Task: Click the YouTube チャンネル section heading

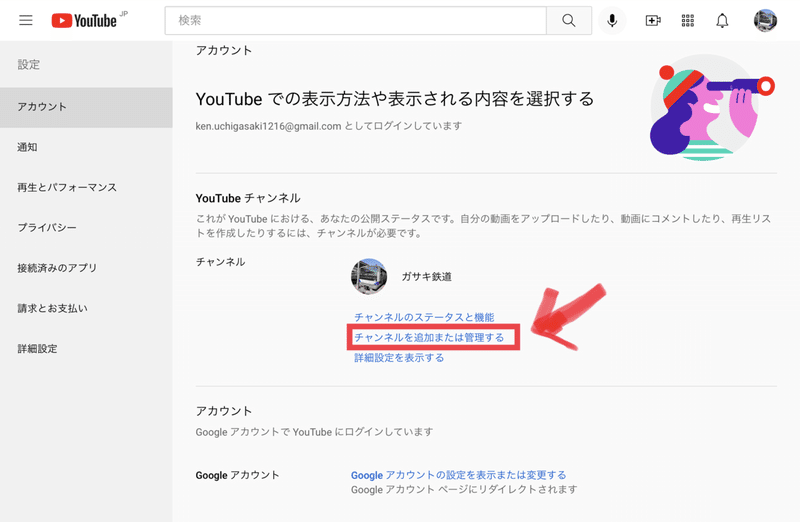Action: coord(248,198)
